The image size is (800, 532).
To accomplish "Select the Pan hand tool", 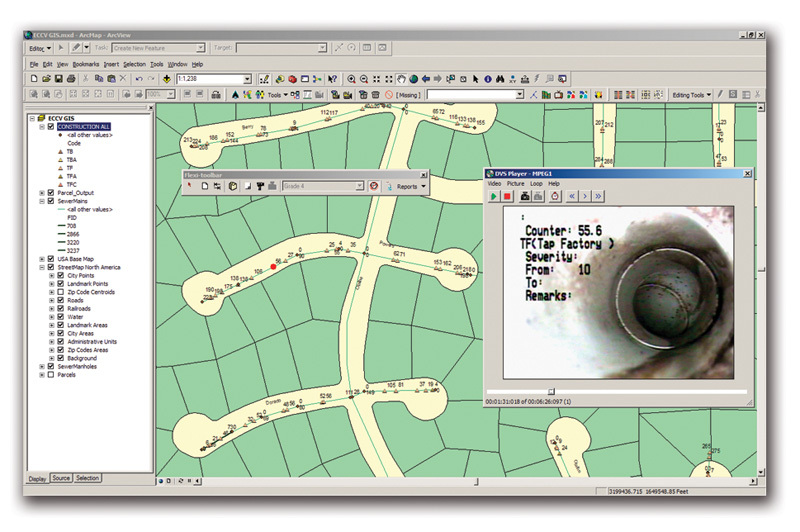I will pos(401,78).
